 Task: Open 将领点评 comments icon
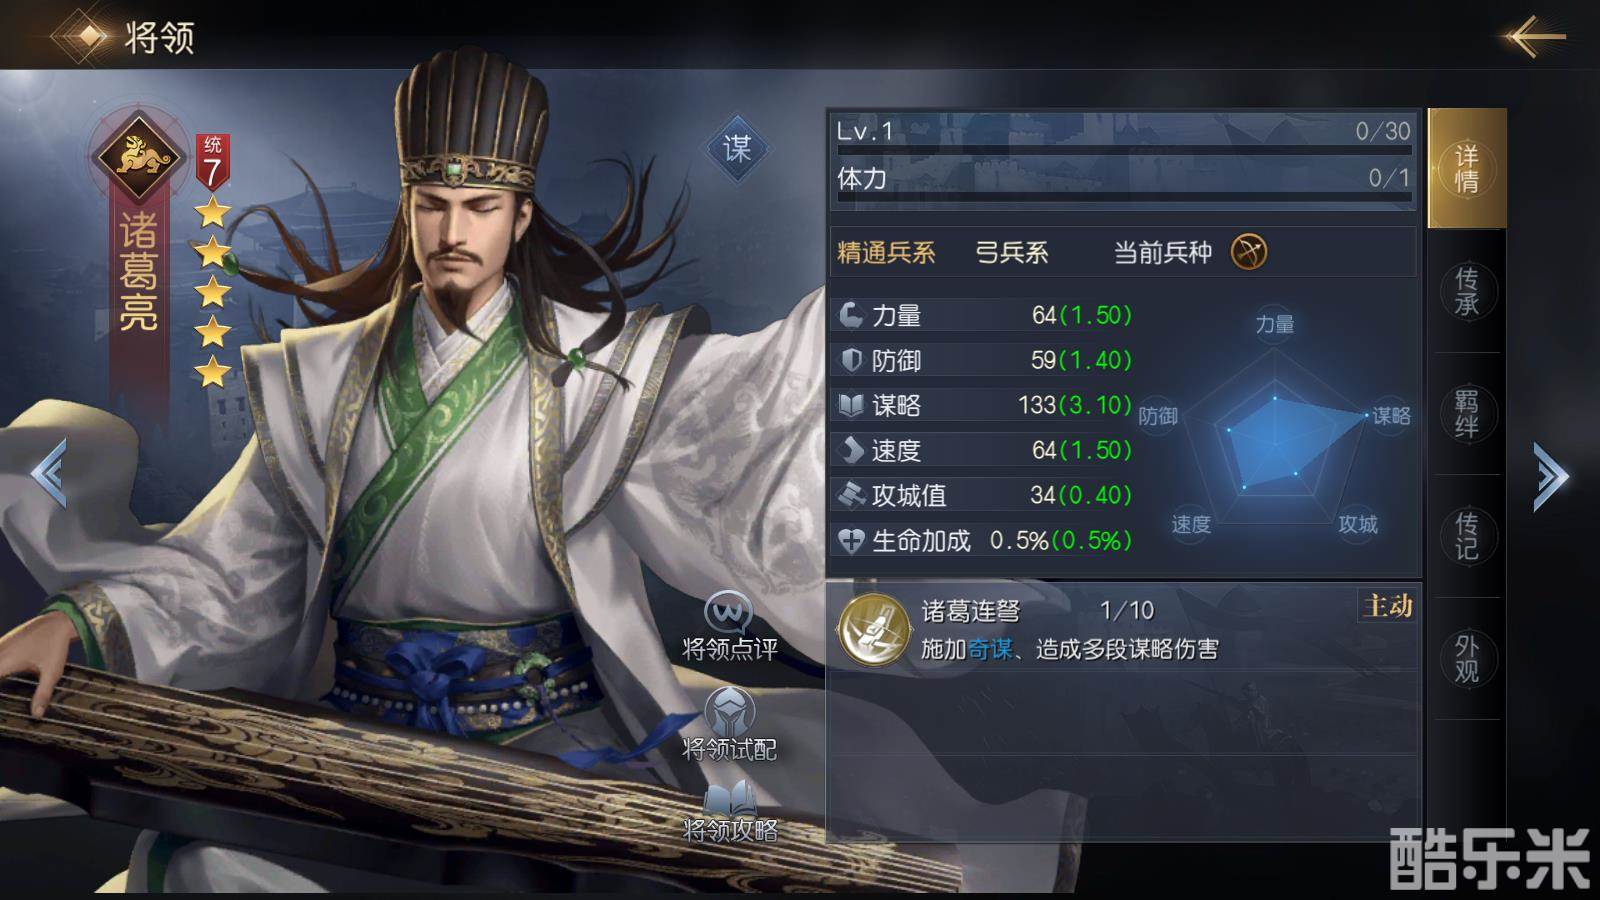point(729,612)
